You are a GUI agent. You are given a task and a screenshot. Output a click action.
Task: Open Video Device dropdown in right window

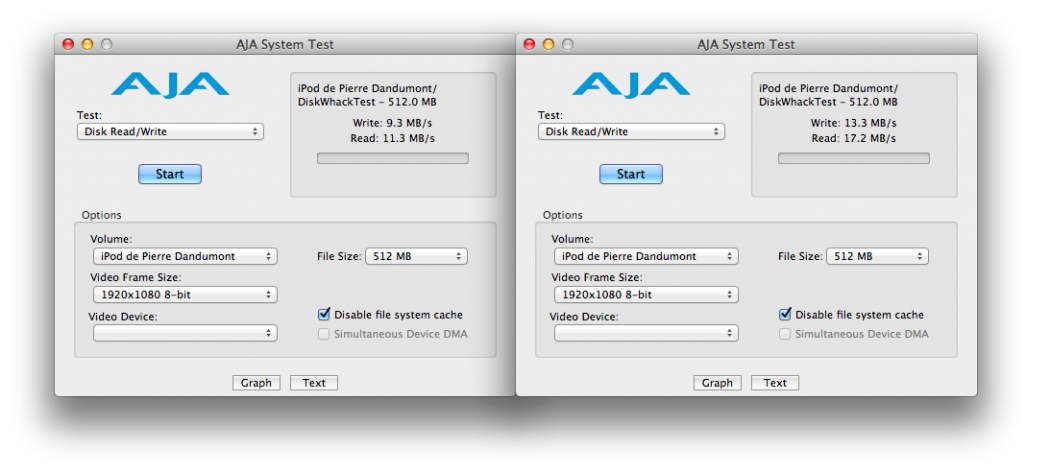tap(646, 333)
